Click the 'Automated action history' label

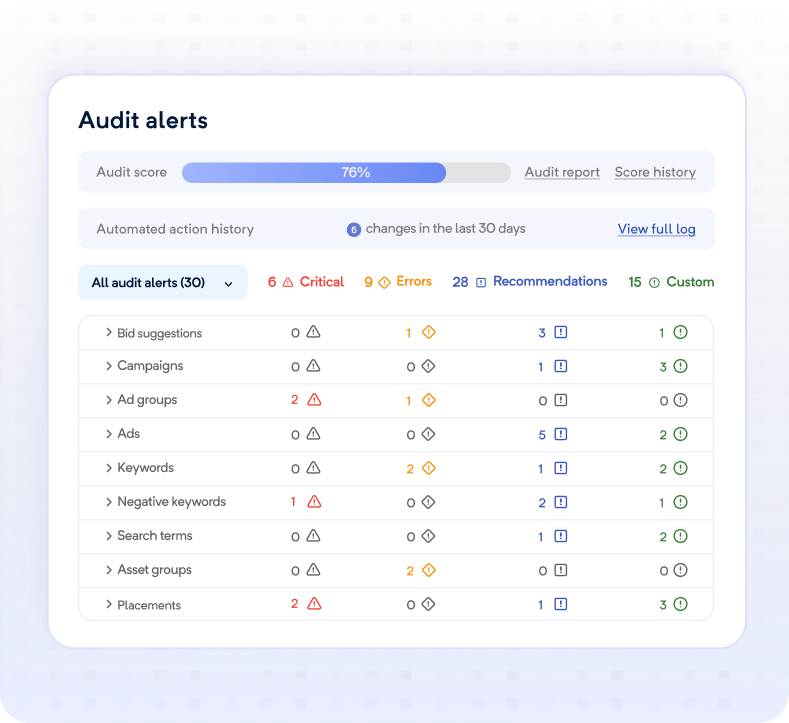[x=175, y=229]
